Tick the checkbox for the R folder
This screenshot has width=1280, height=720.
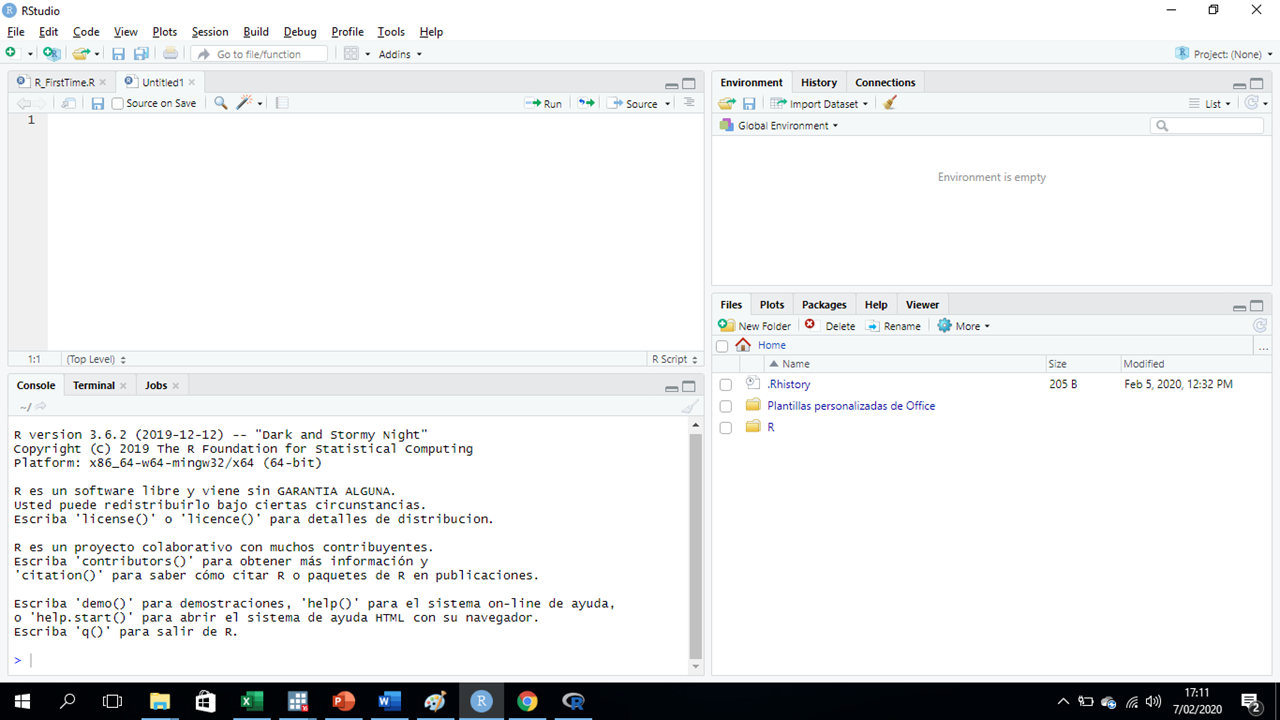[726, 428]
